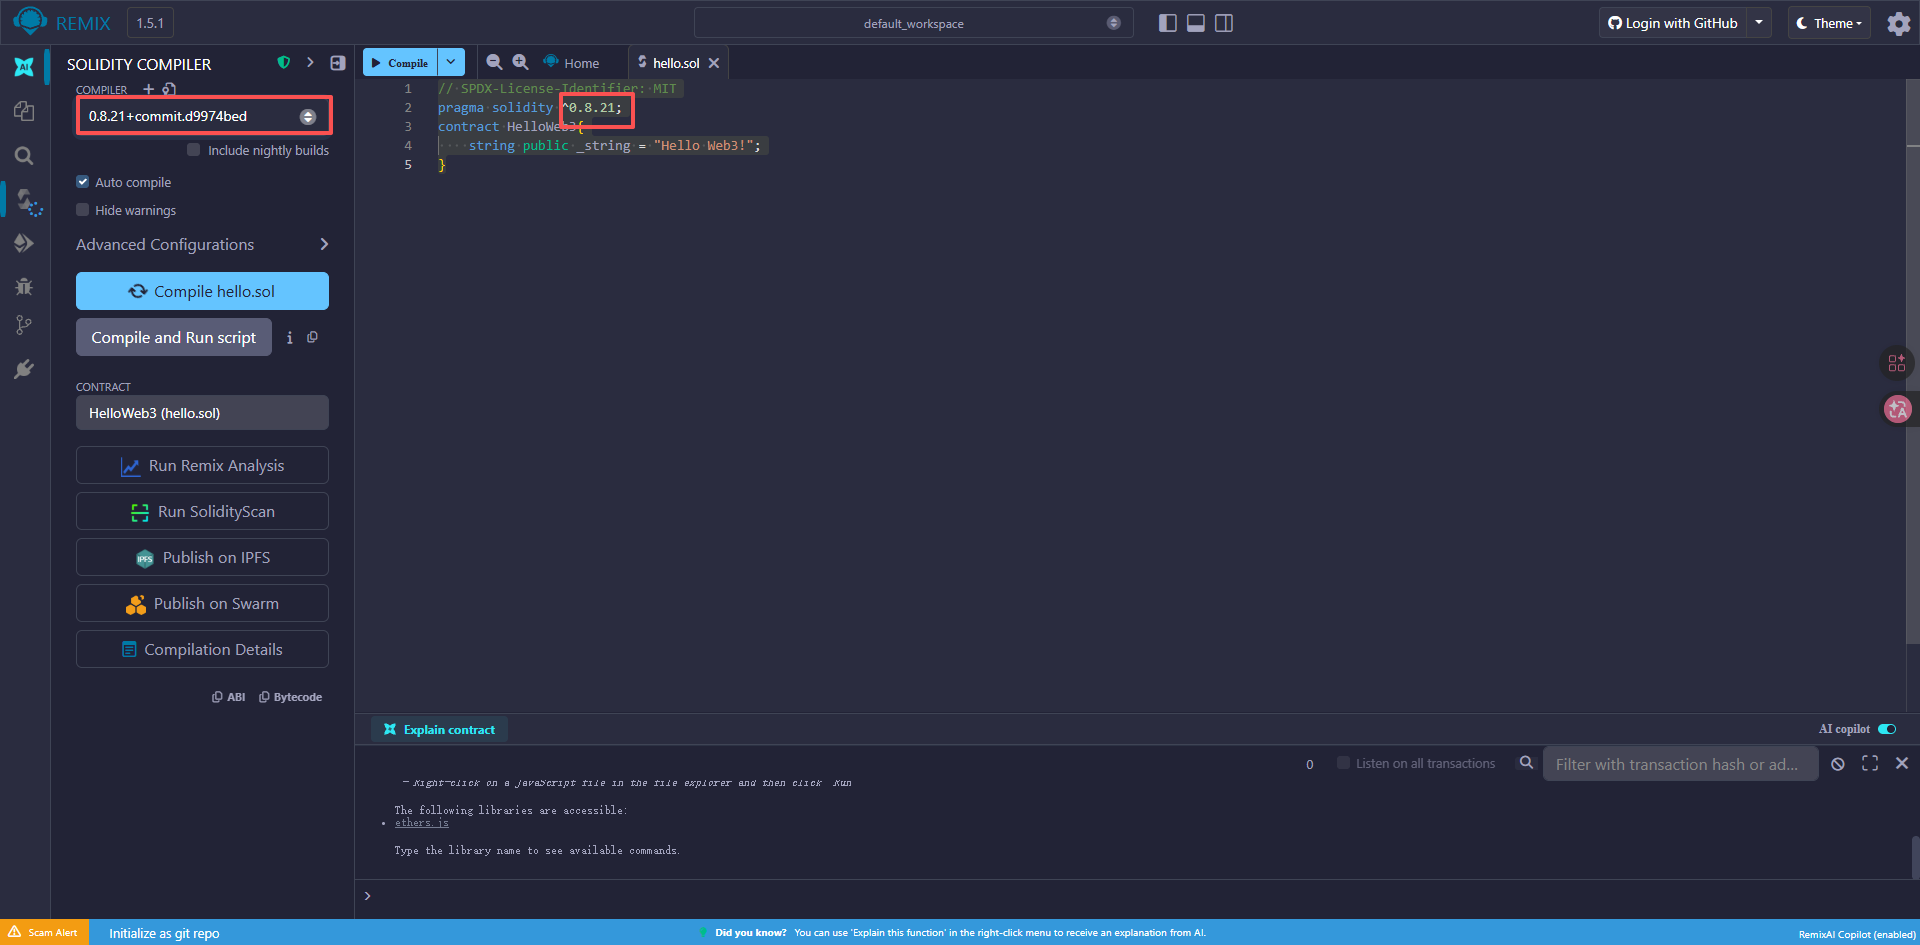Open the Search in files sidebar icon
This screenshot has height=945, width=1920.
tap(24, 155)
